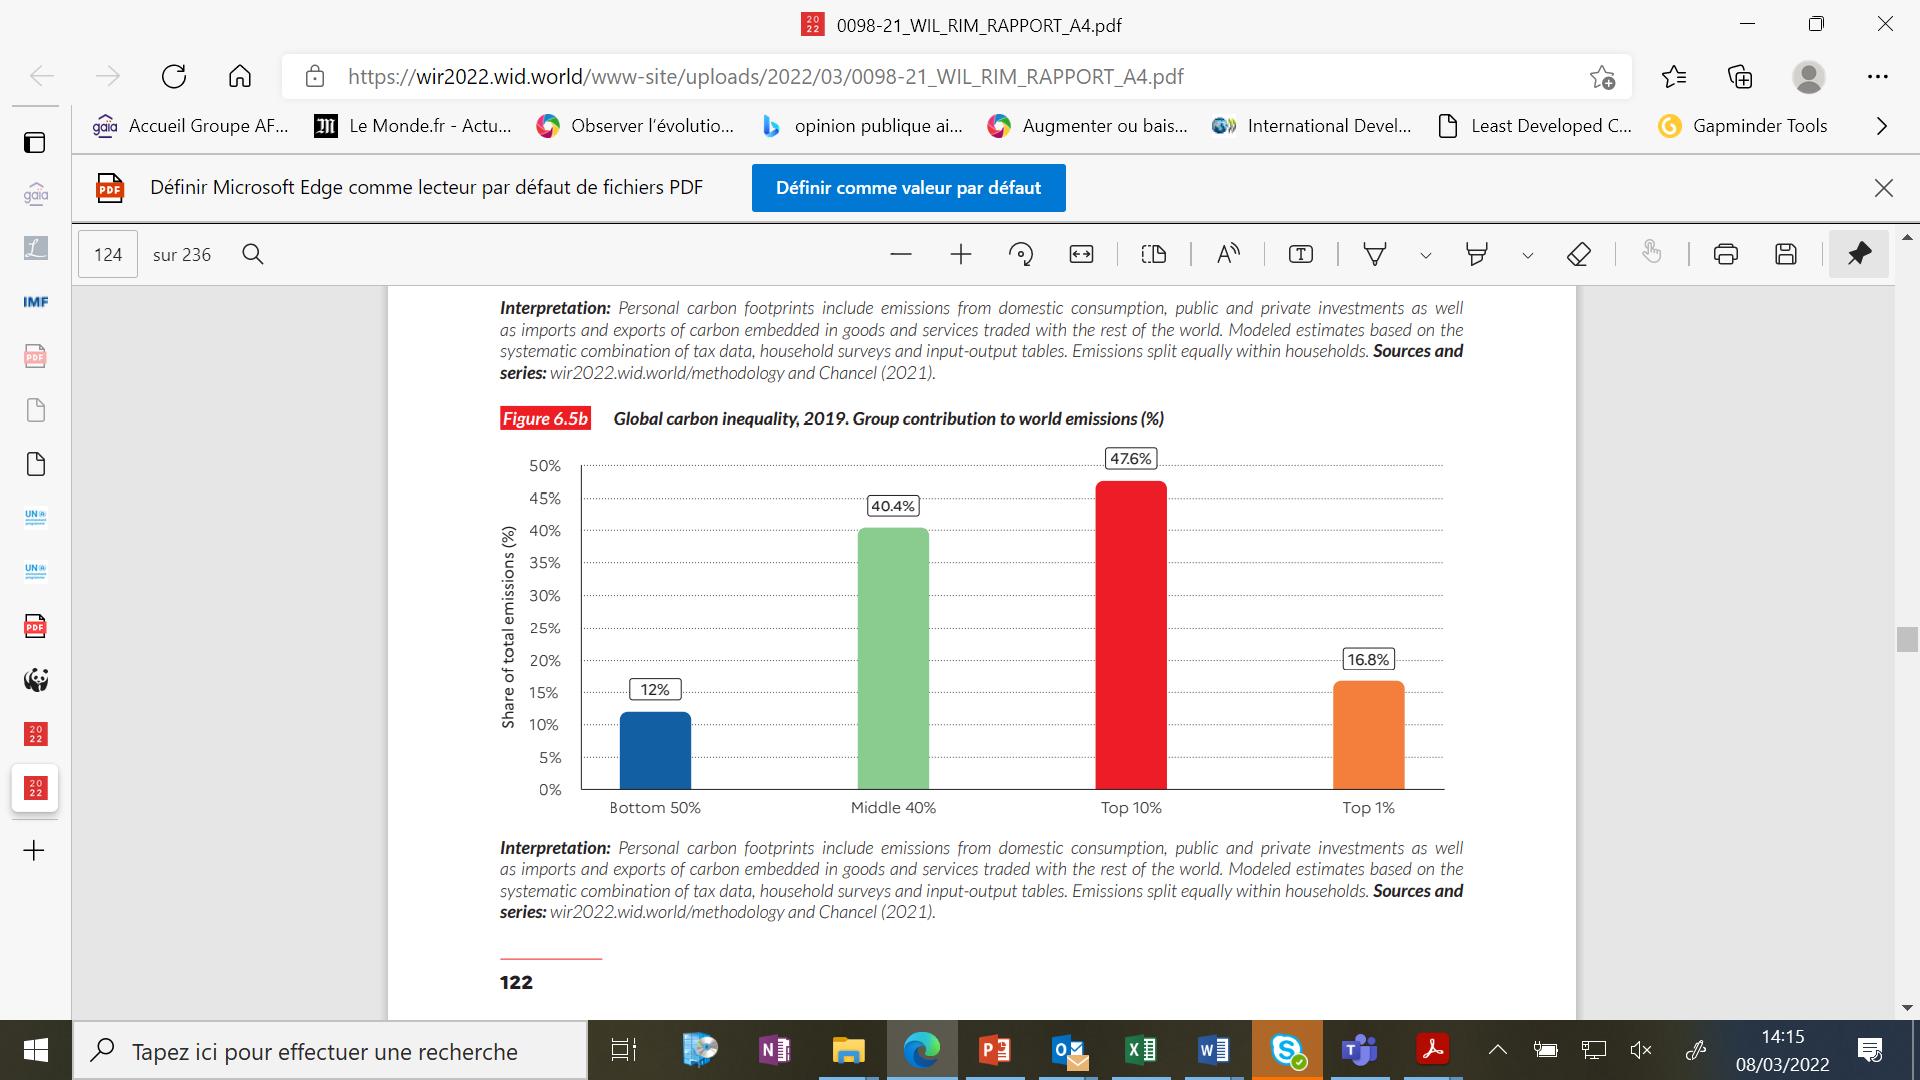Toggle the pinned PDF toolbar
Screen dimensions: 1920x1080
pyautogui.click(x=1859, y=254)
